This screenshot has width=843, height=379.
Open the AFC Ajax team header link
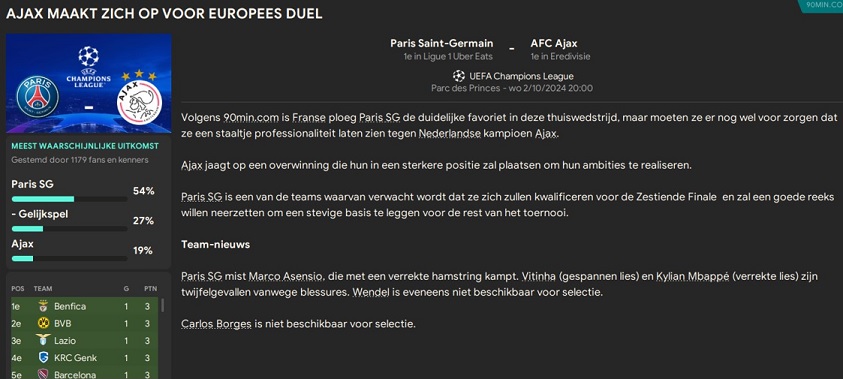(554, 43)
